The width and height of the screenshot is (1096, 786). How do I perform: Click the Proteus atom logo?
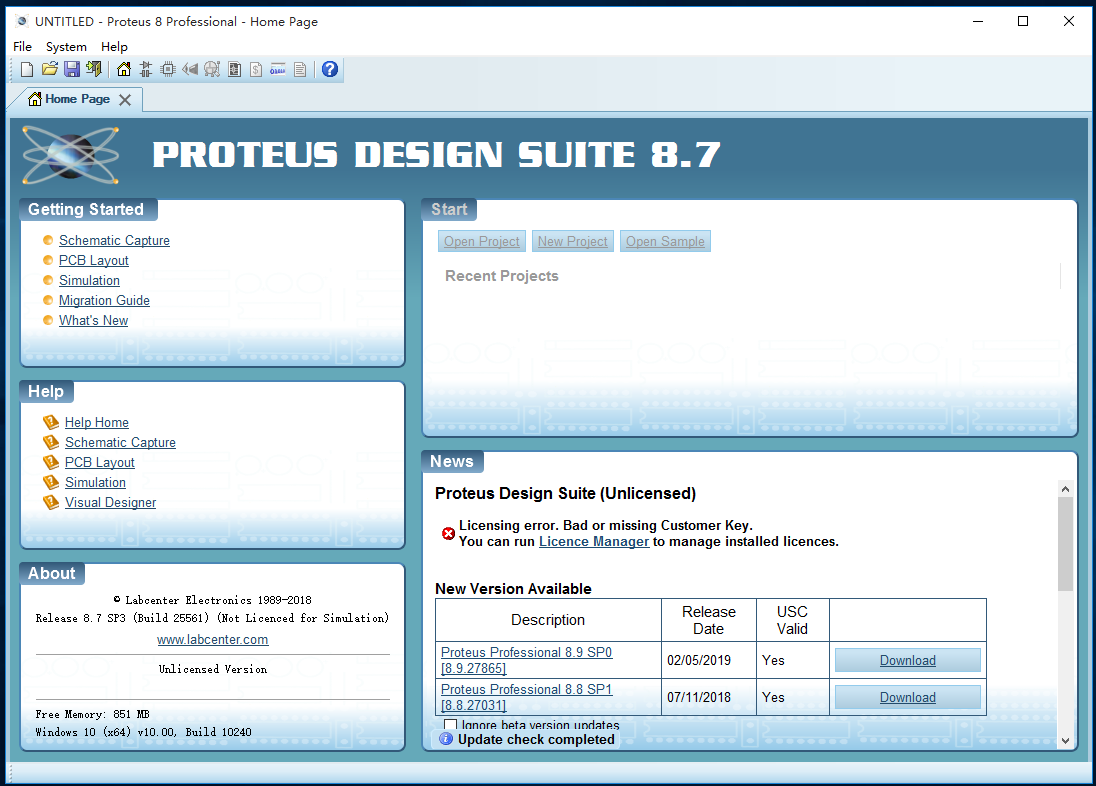(x=70, y=155)
